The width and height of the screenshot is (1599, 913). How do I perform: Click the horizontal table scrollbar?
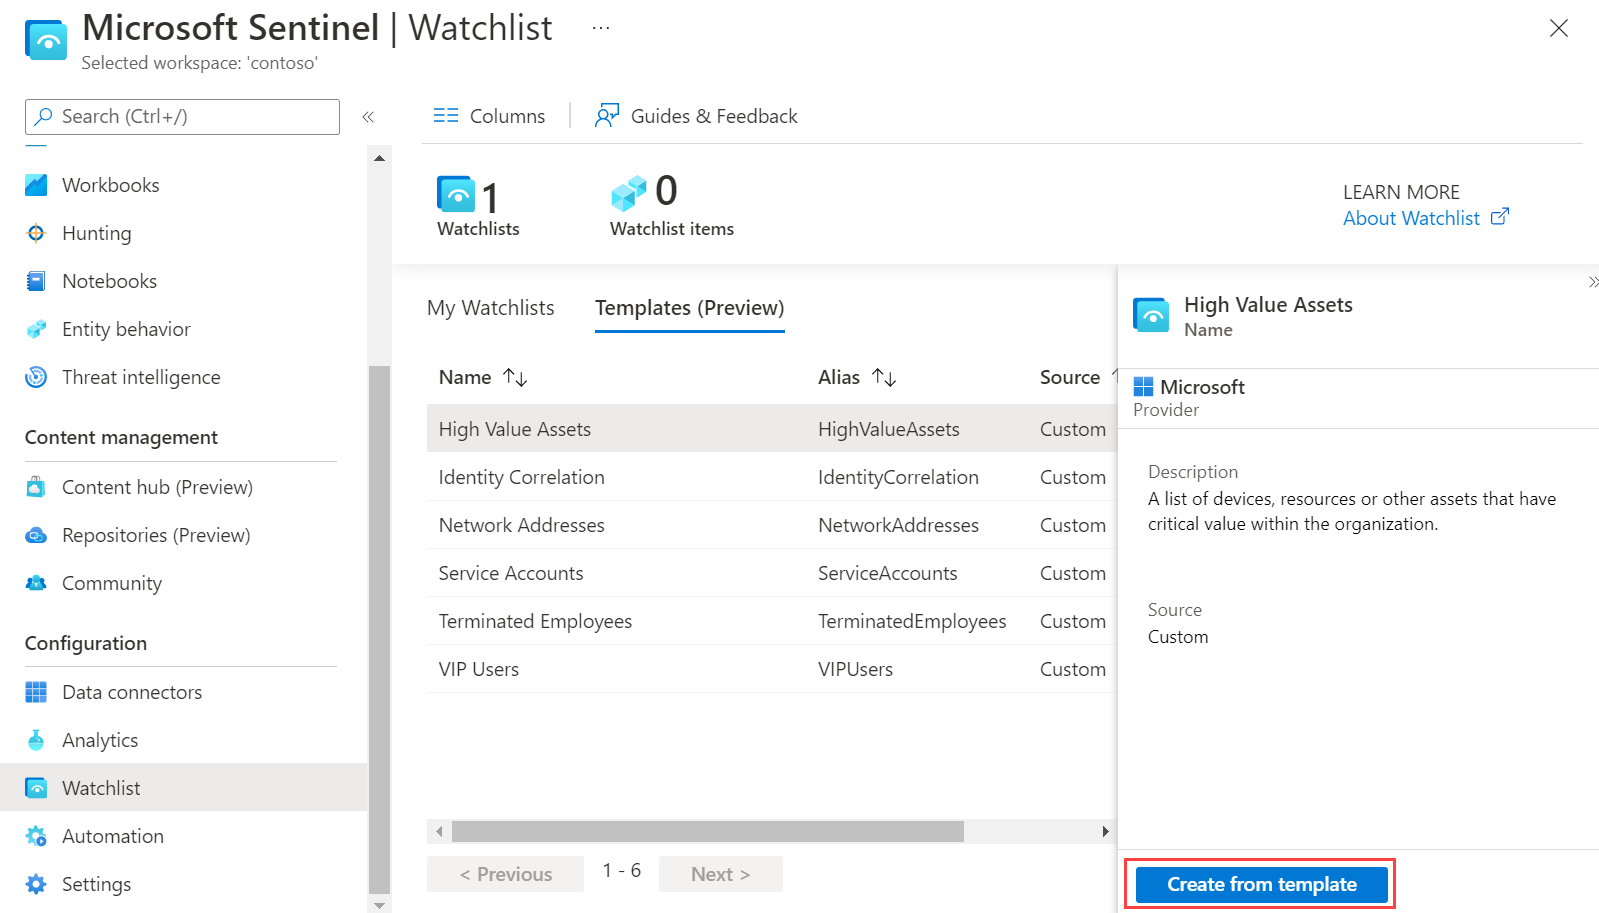pyautogui.click(x=707, y=831)
